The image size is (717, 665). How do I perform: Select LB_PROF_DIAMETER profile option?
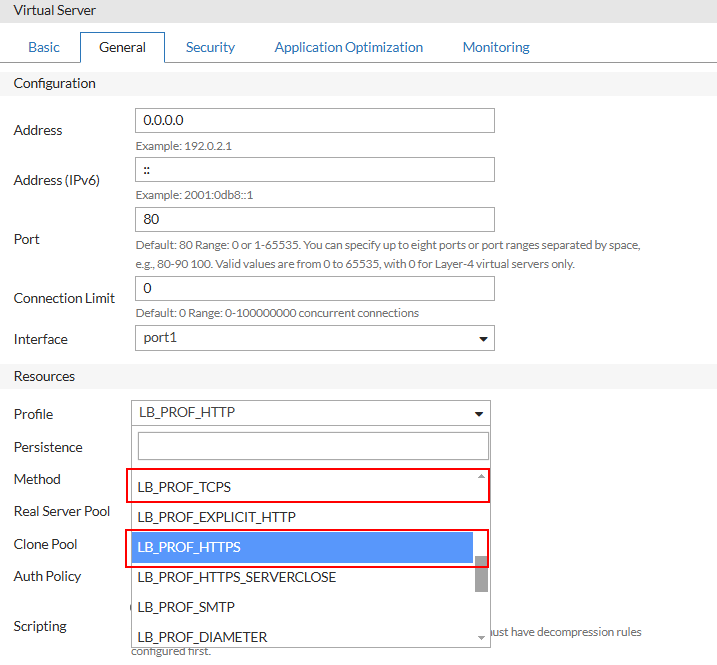300,637
